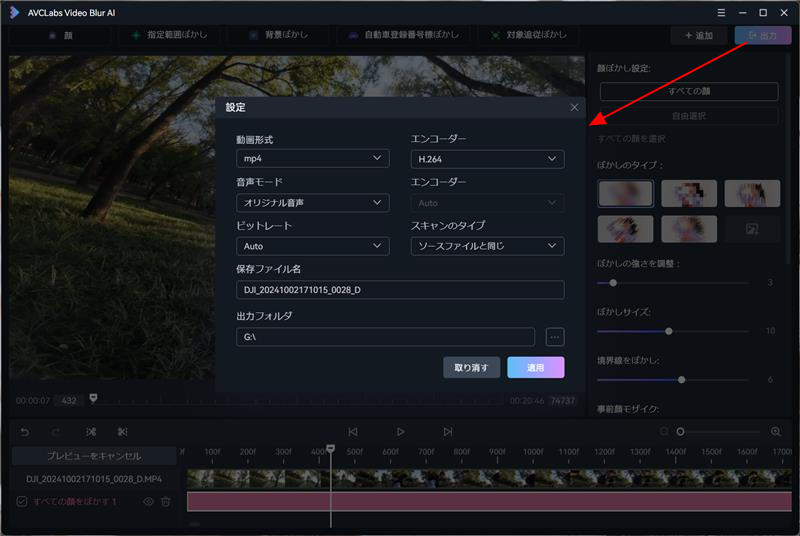Click the redo arrow in timeline toolbar
Screen dimensions: 800x536
(x=56, y=431)
